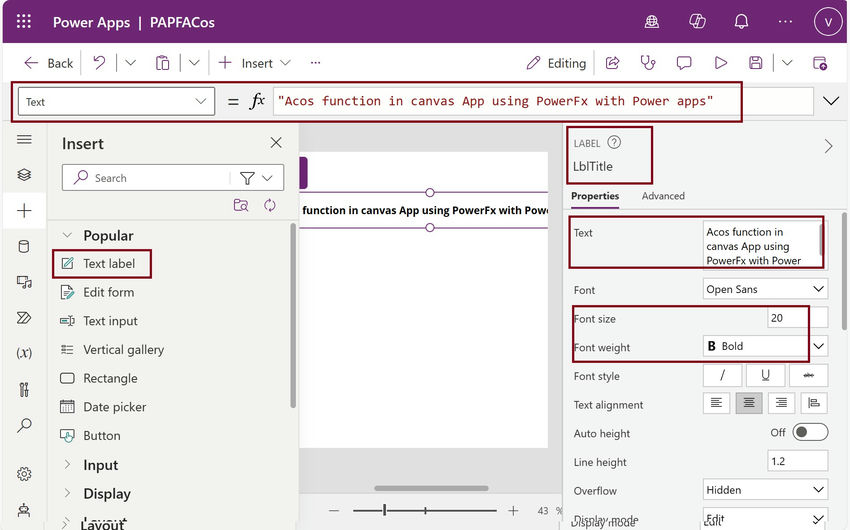Click the zoom in plus button
This screenshot has width=850, height=530.
point(513,510)
